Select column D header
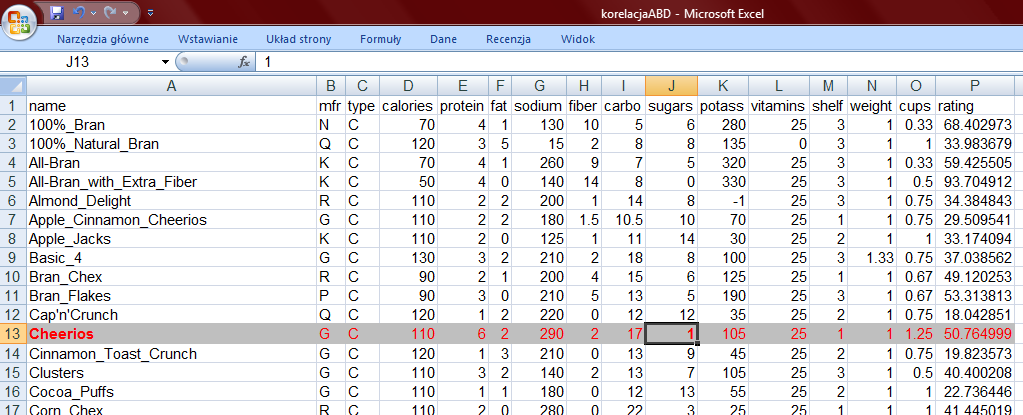Image resolution: width=1023 pixels, height=415 pixels. click(x=408, y=86)
